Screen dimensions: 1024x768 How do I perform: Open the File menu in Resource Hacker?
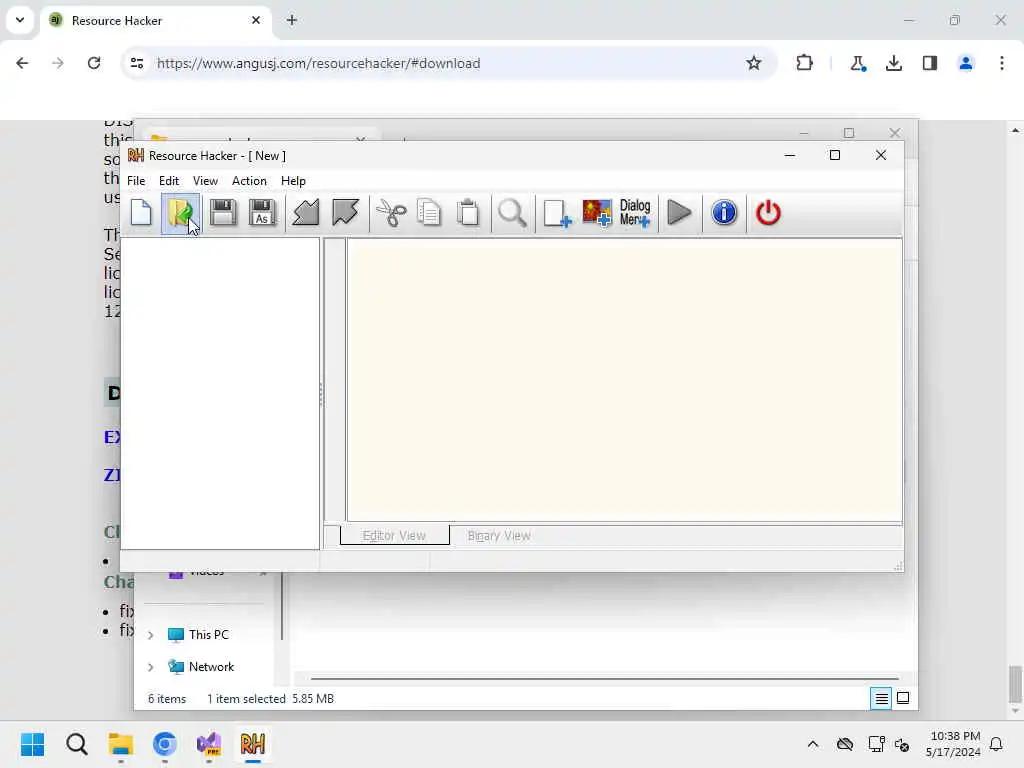(x=136, y=181)
